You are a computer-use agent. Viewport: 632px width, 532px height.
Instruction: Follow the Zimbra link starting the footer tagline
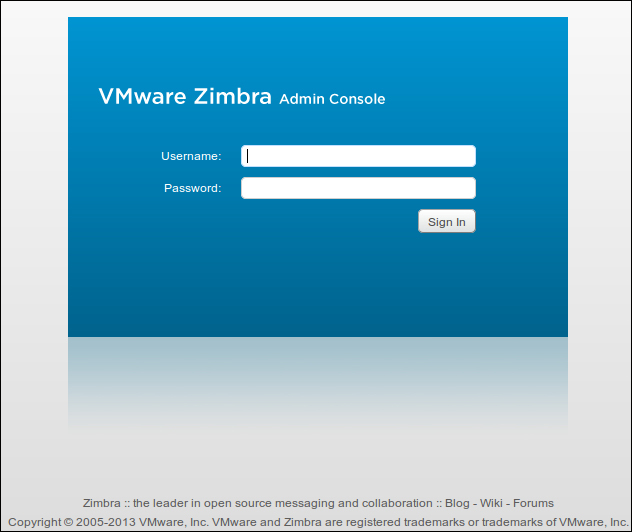102,503
